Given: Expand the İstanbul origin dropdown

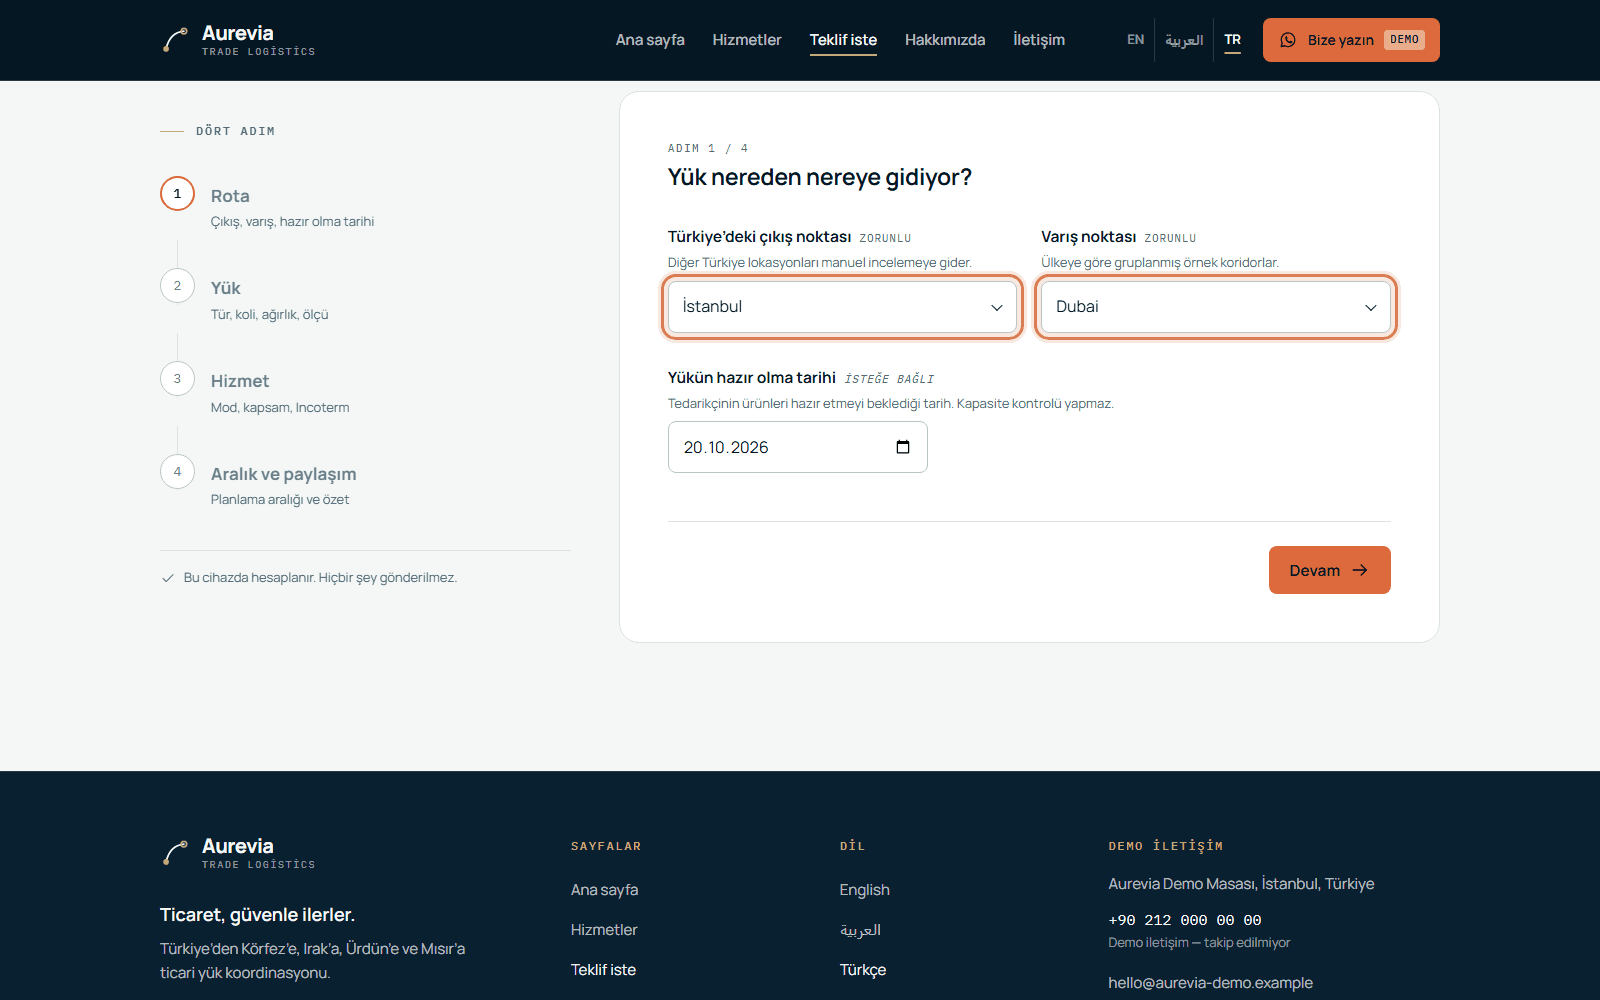Looking at the screenshot, I should coord(842,307).
